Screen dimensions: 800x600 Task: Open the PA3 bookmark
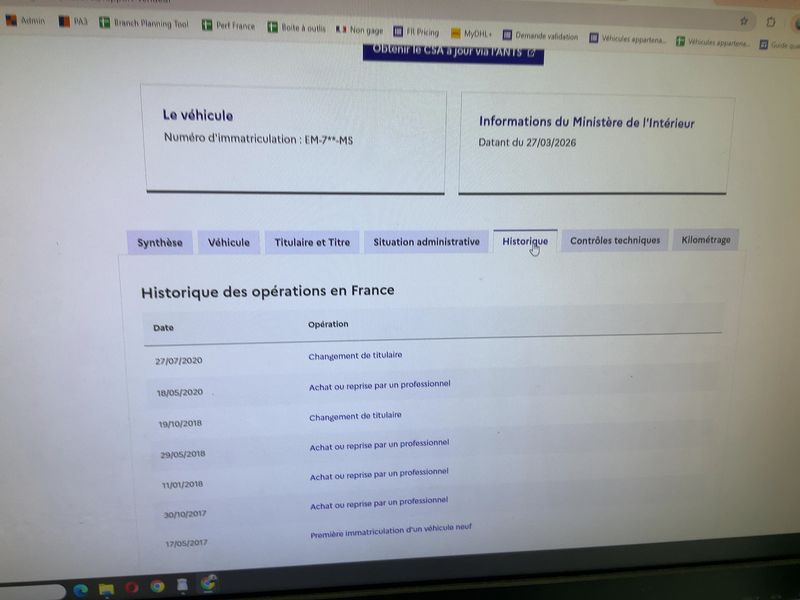pyautogui.click(x=73, y=21)
